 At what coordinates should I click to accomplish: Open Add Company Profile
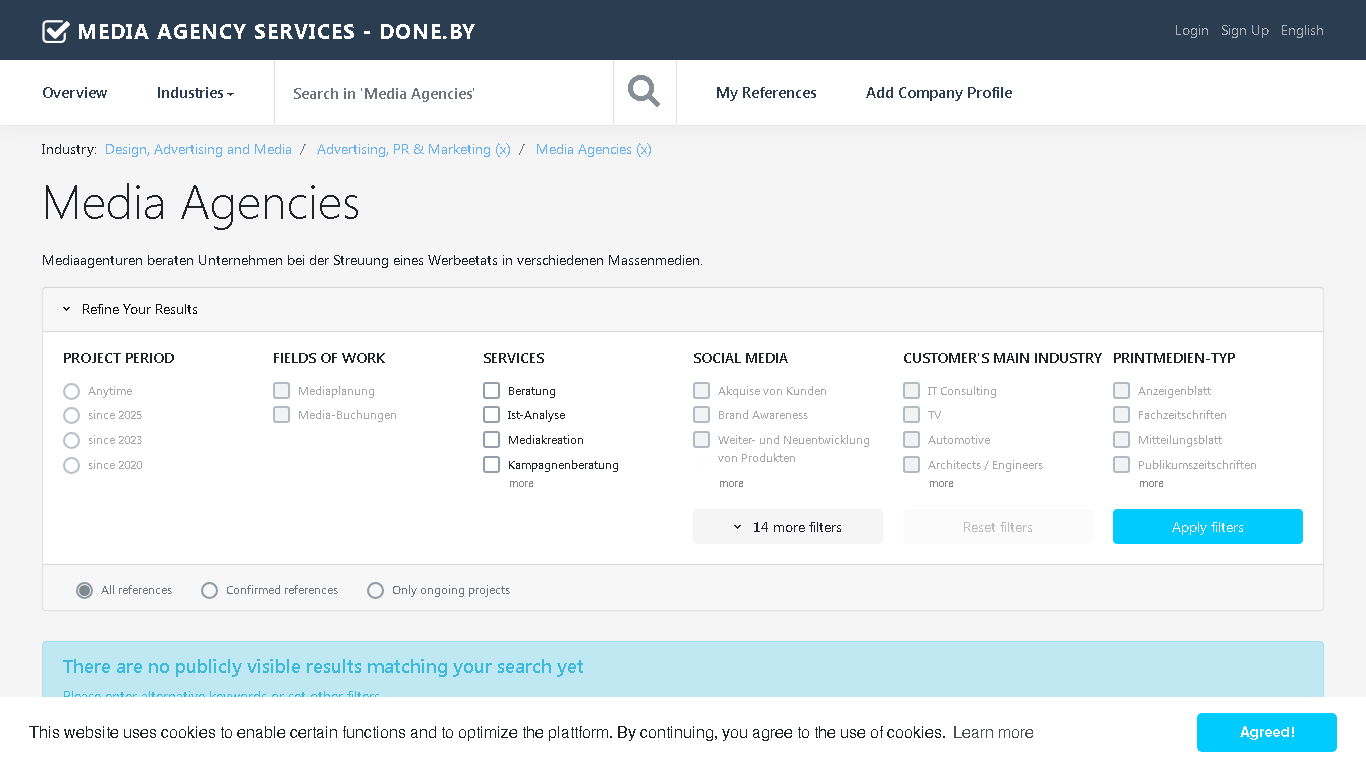click(939, 92)
